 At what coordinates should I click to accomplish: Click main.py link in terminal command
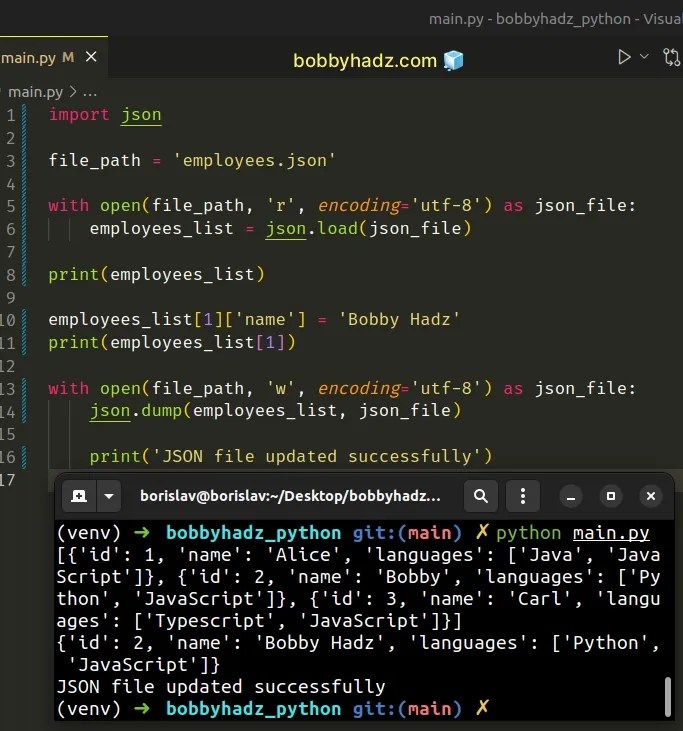[611, 533]
